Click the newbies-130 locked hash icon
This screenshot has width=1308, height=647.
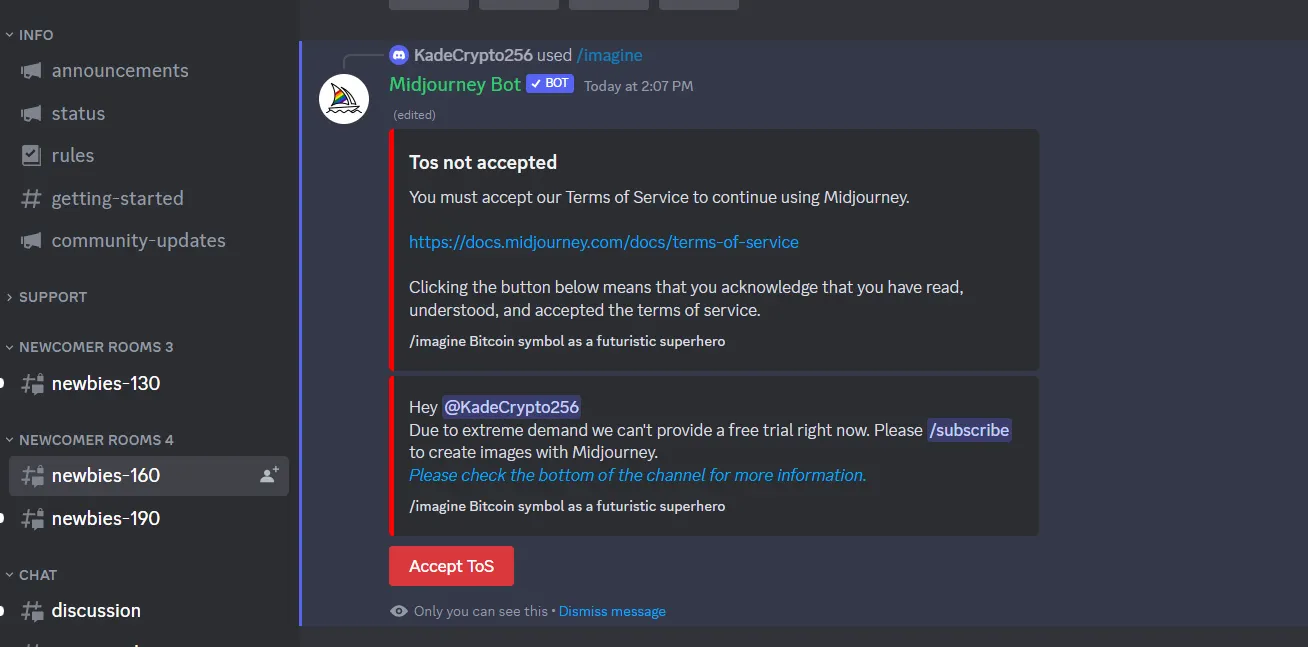33,384
